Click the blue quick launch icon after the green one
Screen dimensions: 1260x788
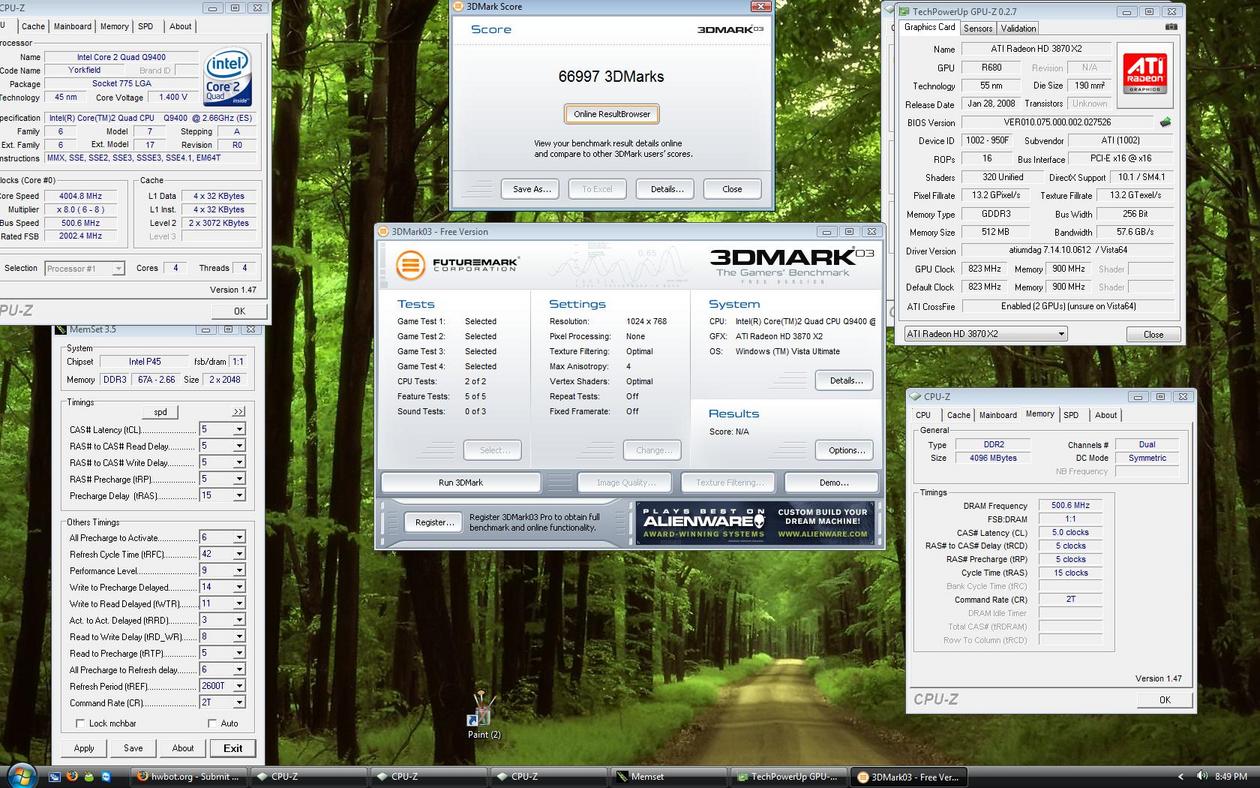105,776
